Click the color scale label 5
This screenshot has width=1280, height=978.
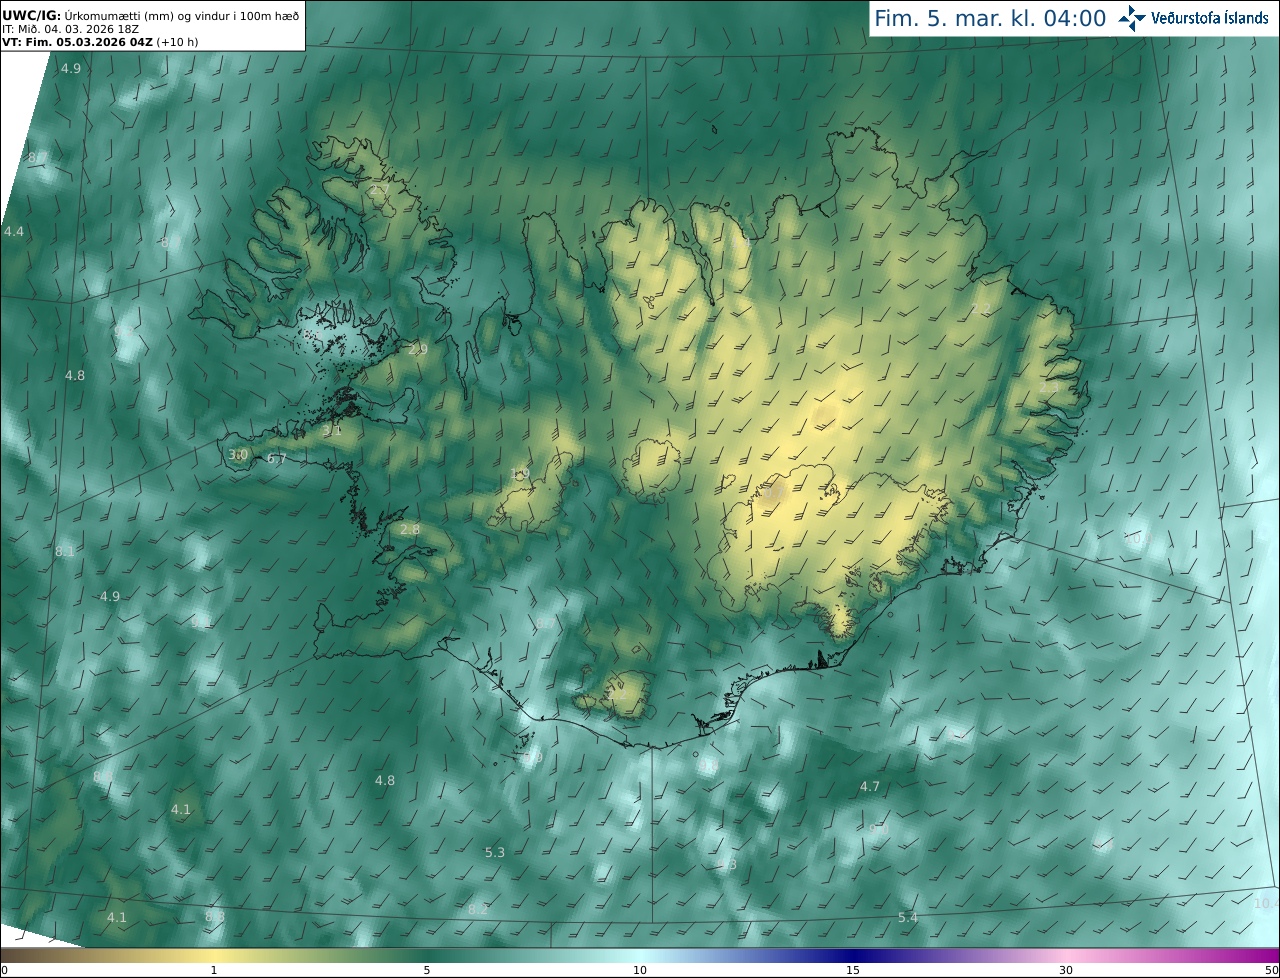[x=427, y=970]
